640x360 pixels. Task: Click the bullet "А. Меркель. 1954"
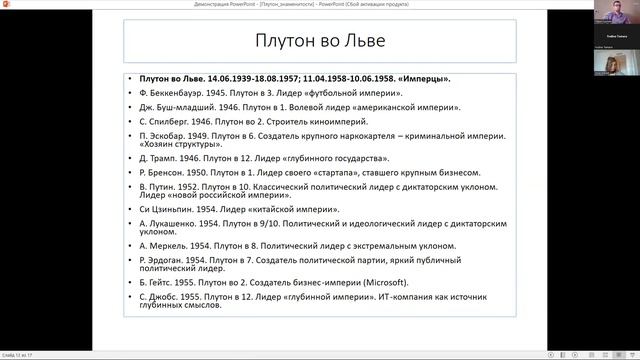click(298, 246)
